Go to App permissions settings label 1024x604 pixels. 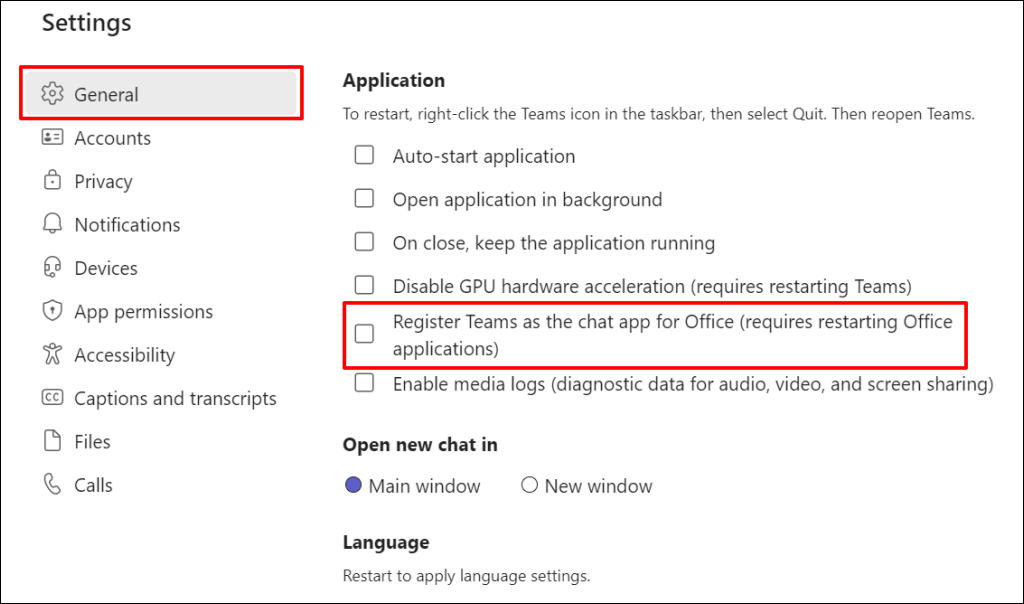[x=144, y=311]
